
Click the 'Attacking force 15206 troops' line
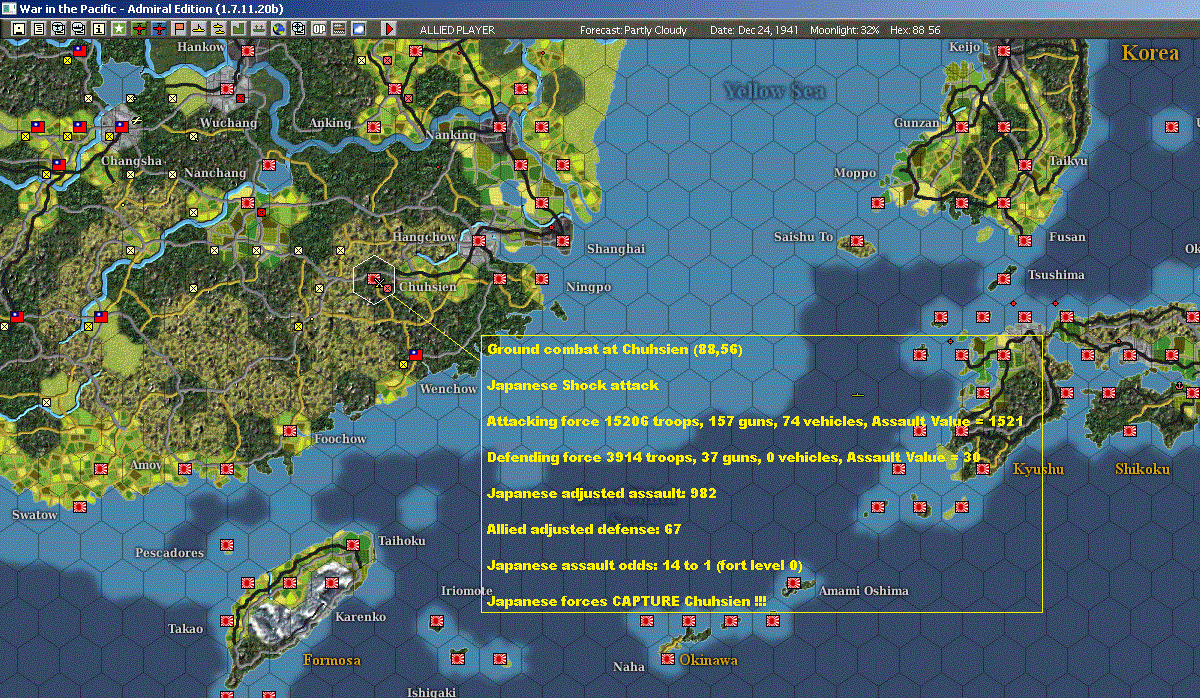click(x=755, y=421)
